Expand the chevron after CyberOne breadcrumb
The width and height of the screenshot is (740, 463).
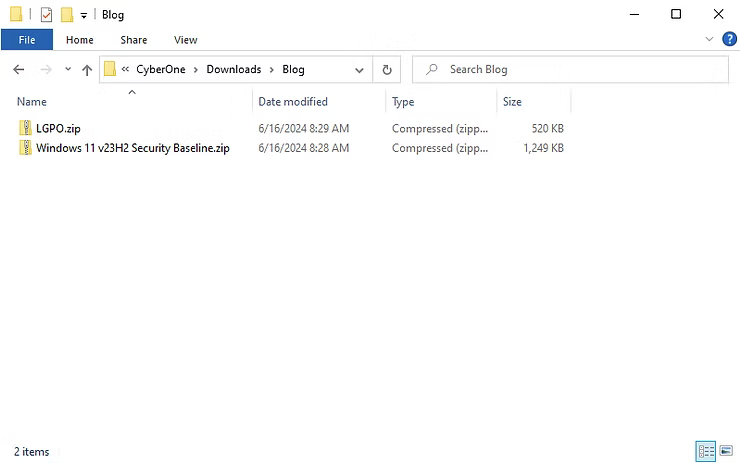click(x=195, y=70)
